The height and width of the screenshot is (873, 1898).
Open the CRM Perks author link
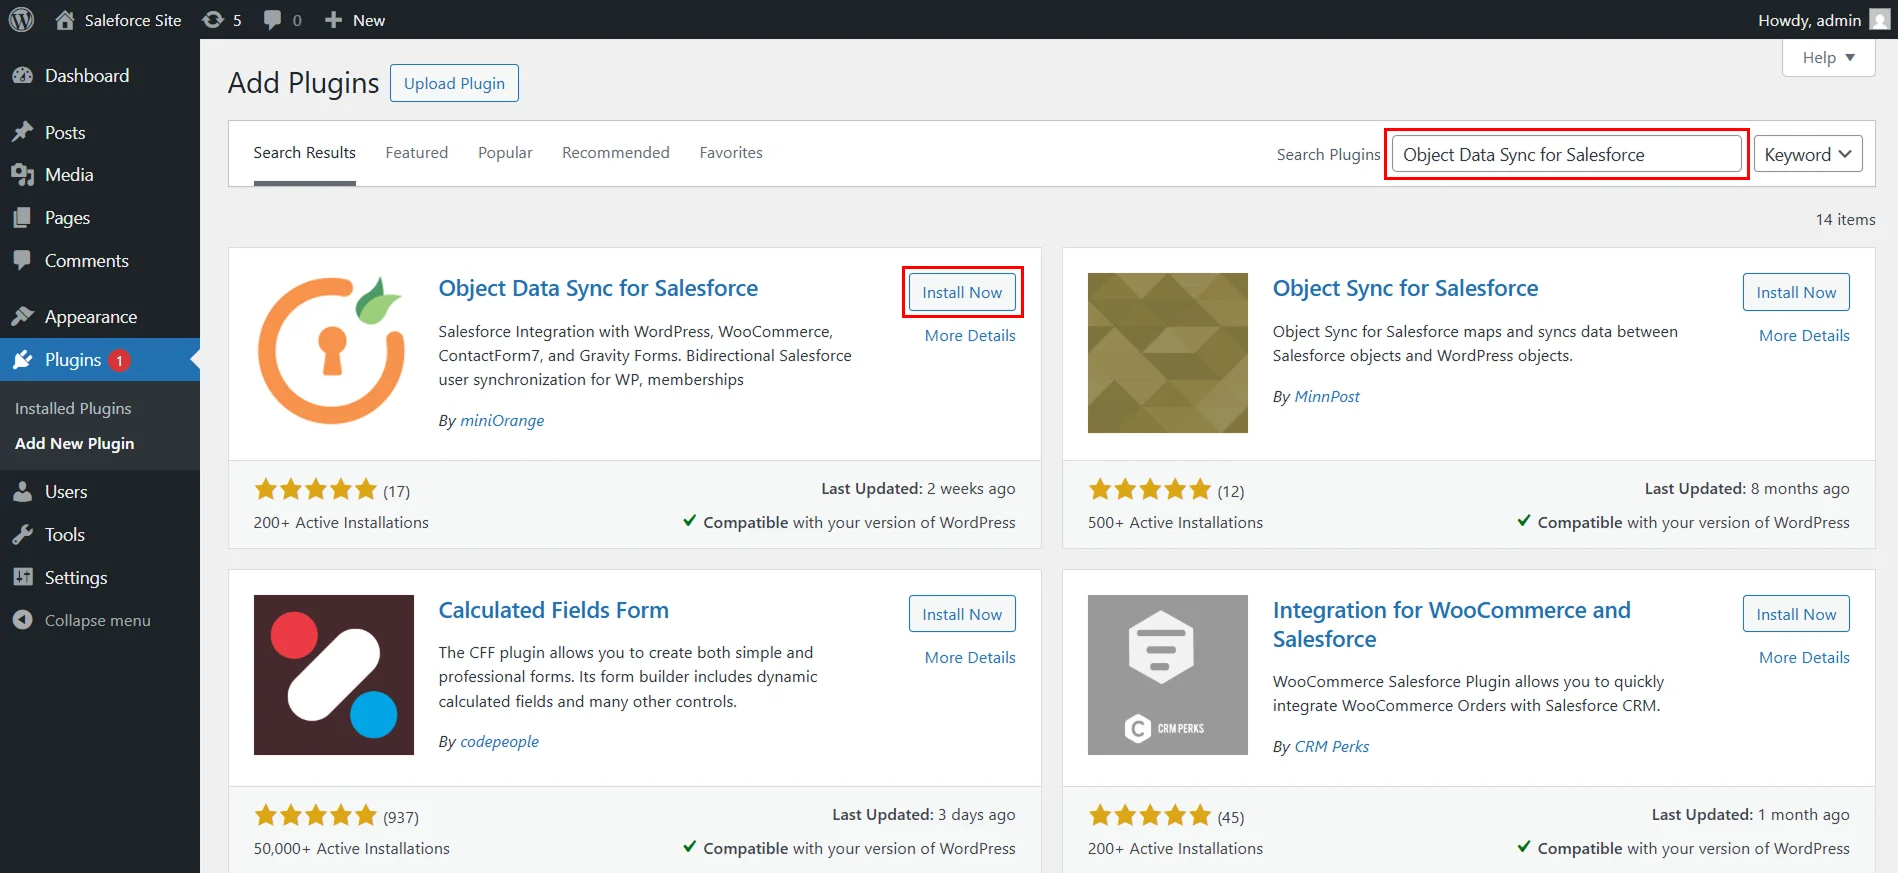click(x=1331, y=747)
